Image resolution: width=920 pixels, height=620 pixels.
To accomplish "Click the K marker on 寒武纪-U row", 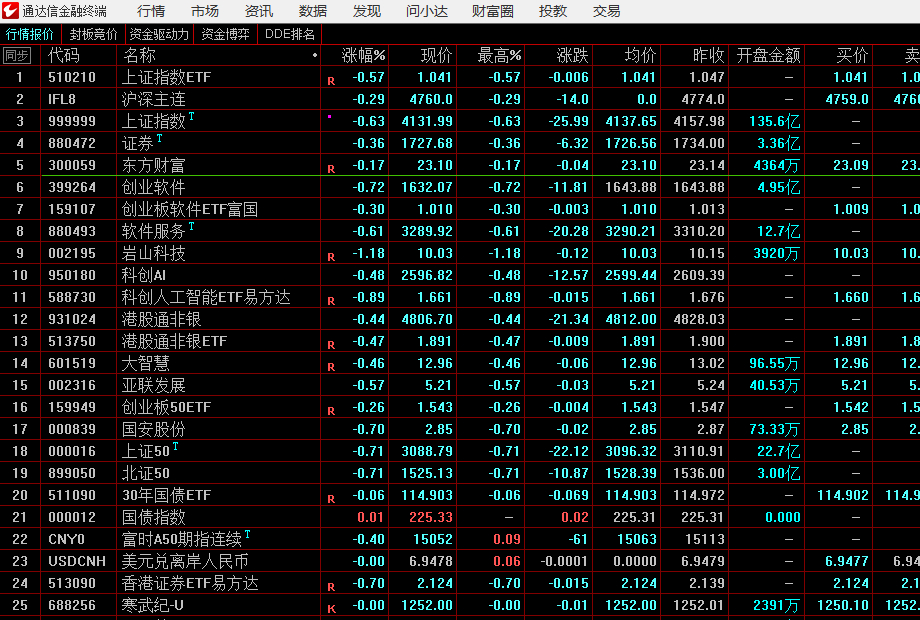I will click(x=331, y=609).
